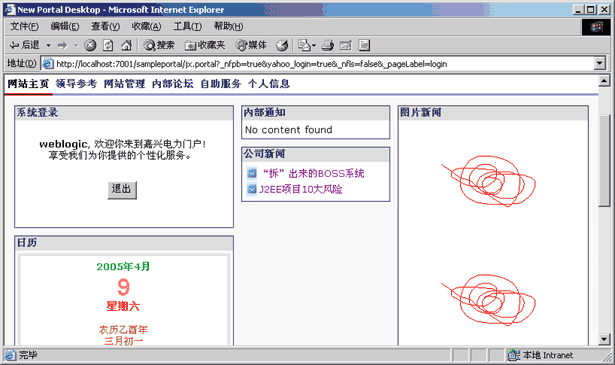Open the 收藏(A) menu
The width and height of the screenshot is (615, 365).
pos(146,26)
